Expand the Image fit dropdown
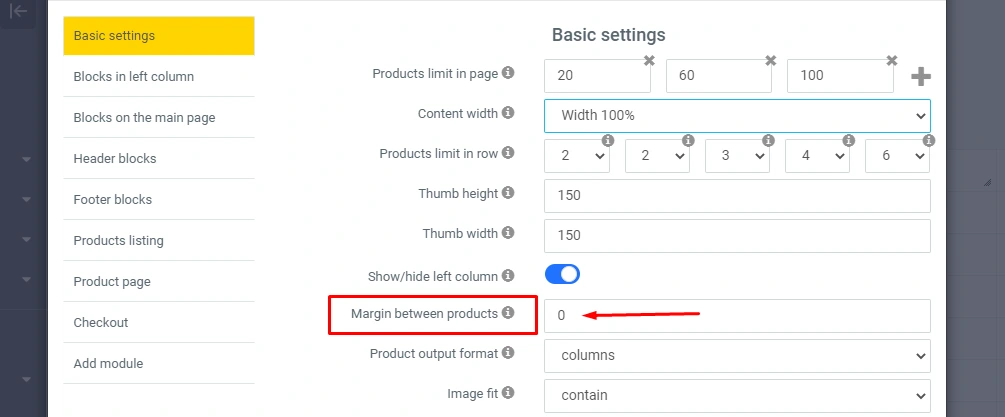 tap(737, 395)
